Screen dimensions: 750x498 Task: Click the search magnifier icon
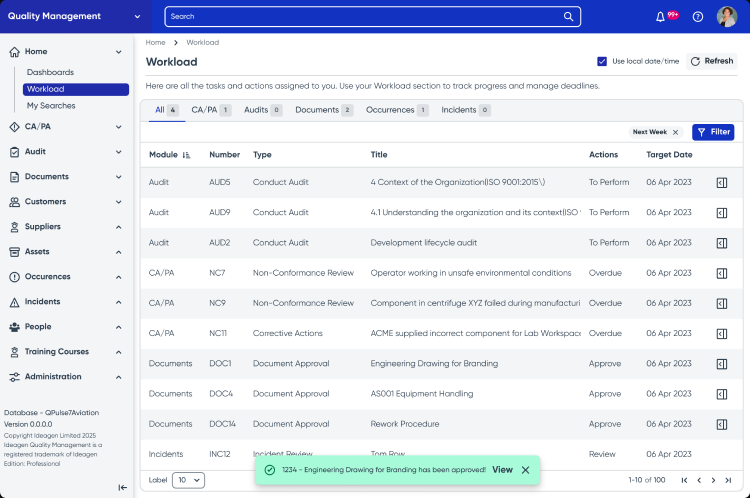(568, 16)
